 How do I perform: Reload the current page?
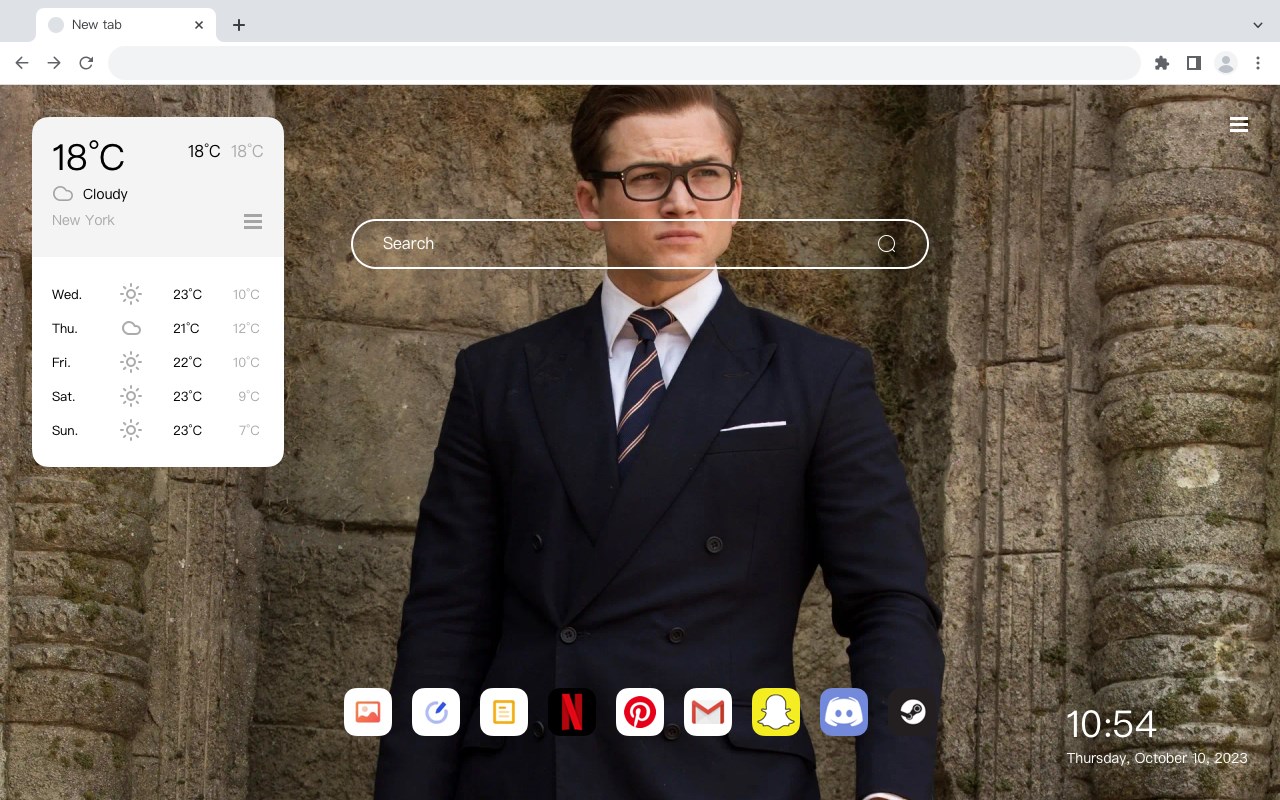pos(86,63)
